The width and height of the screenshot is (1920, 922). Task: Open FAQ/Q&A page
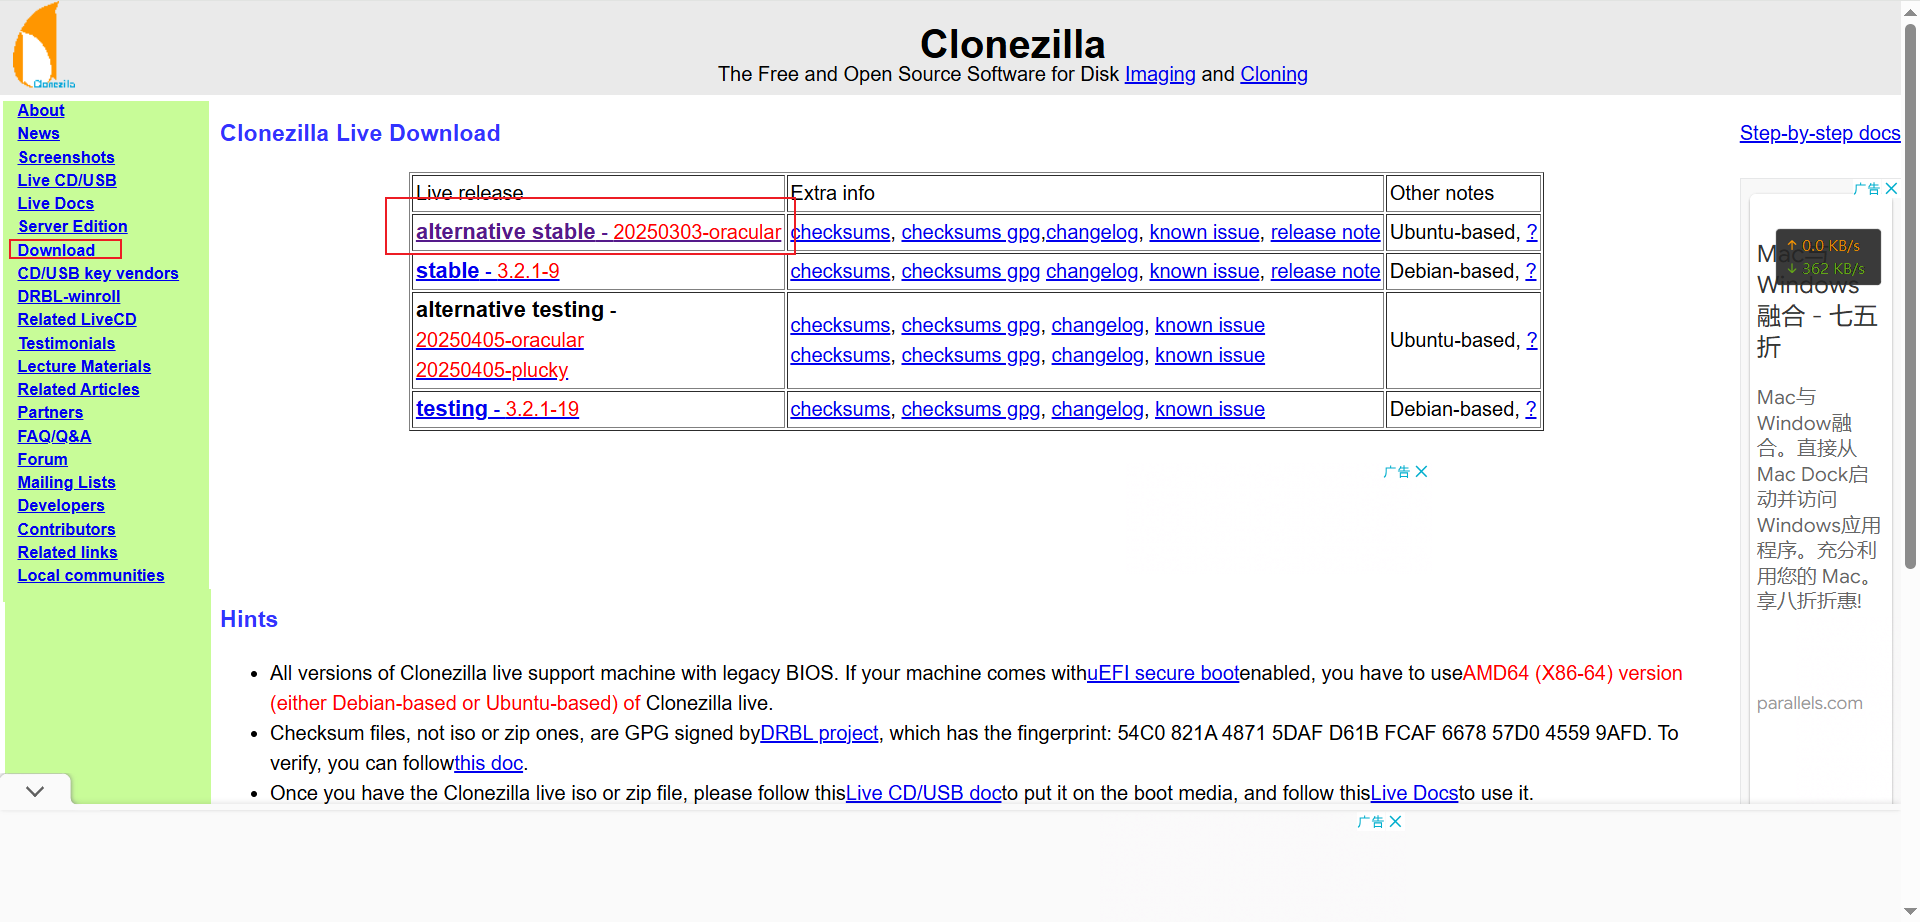[x=54, y=436]
